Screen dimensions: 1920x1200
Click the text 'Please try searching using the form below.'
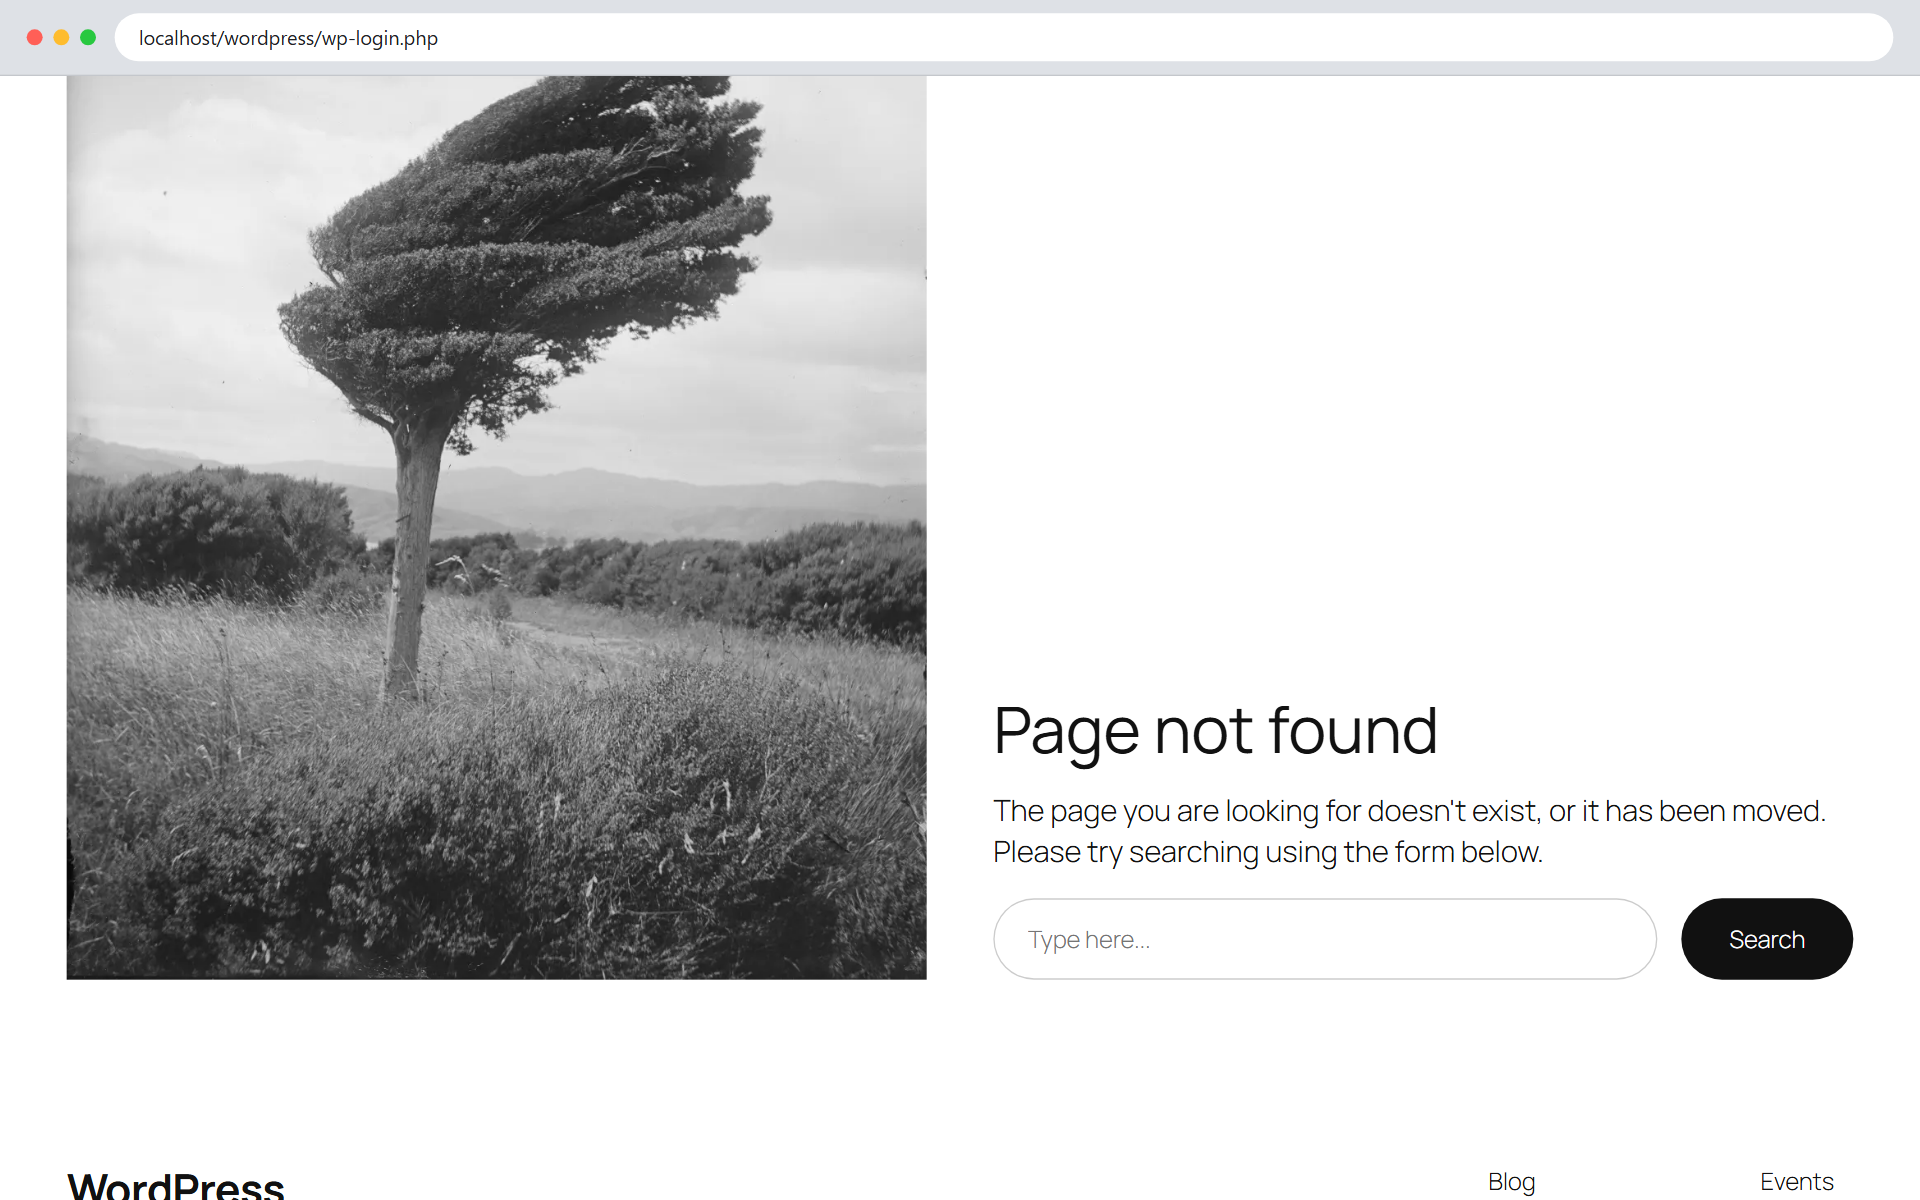pyautogui.click(x=1268, y=852)
